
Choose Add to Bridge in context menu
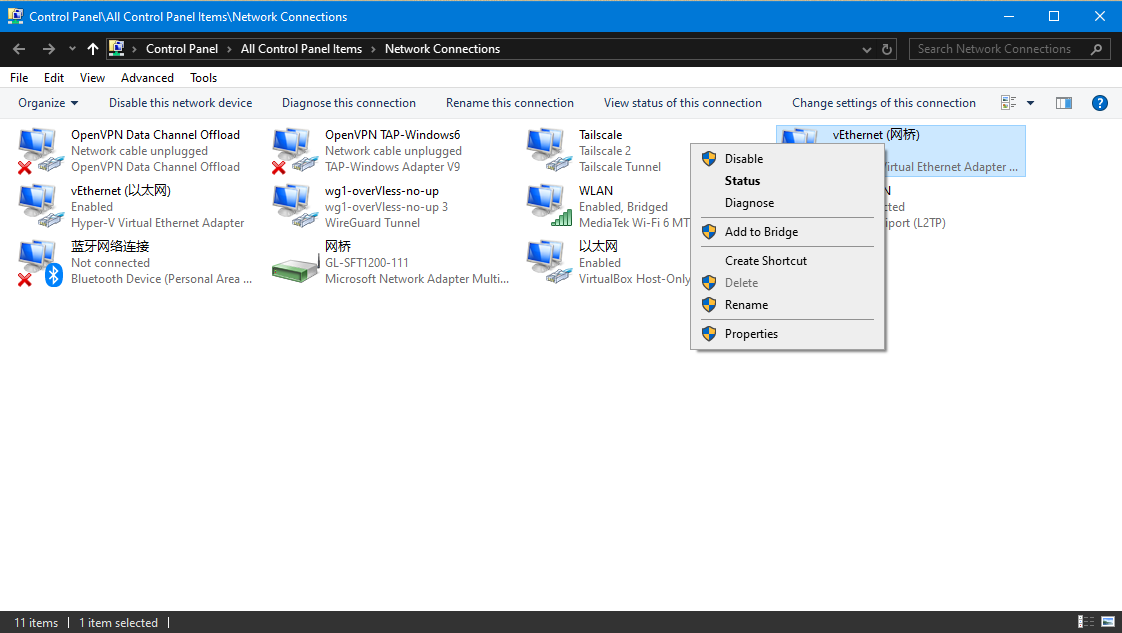point(787,232)
